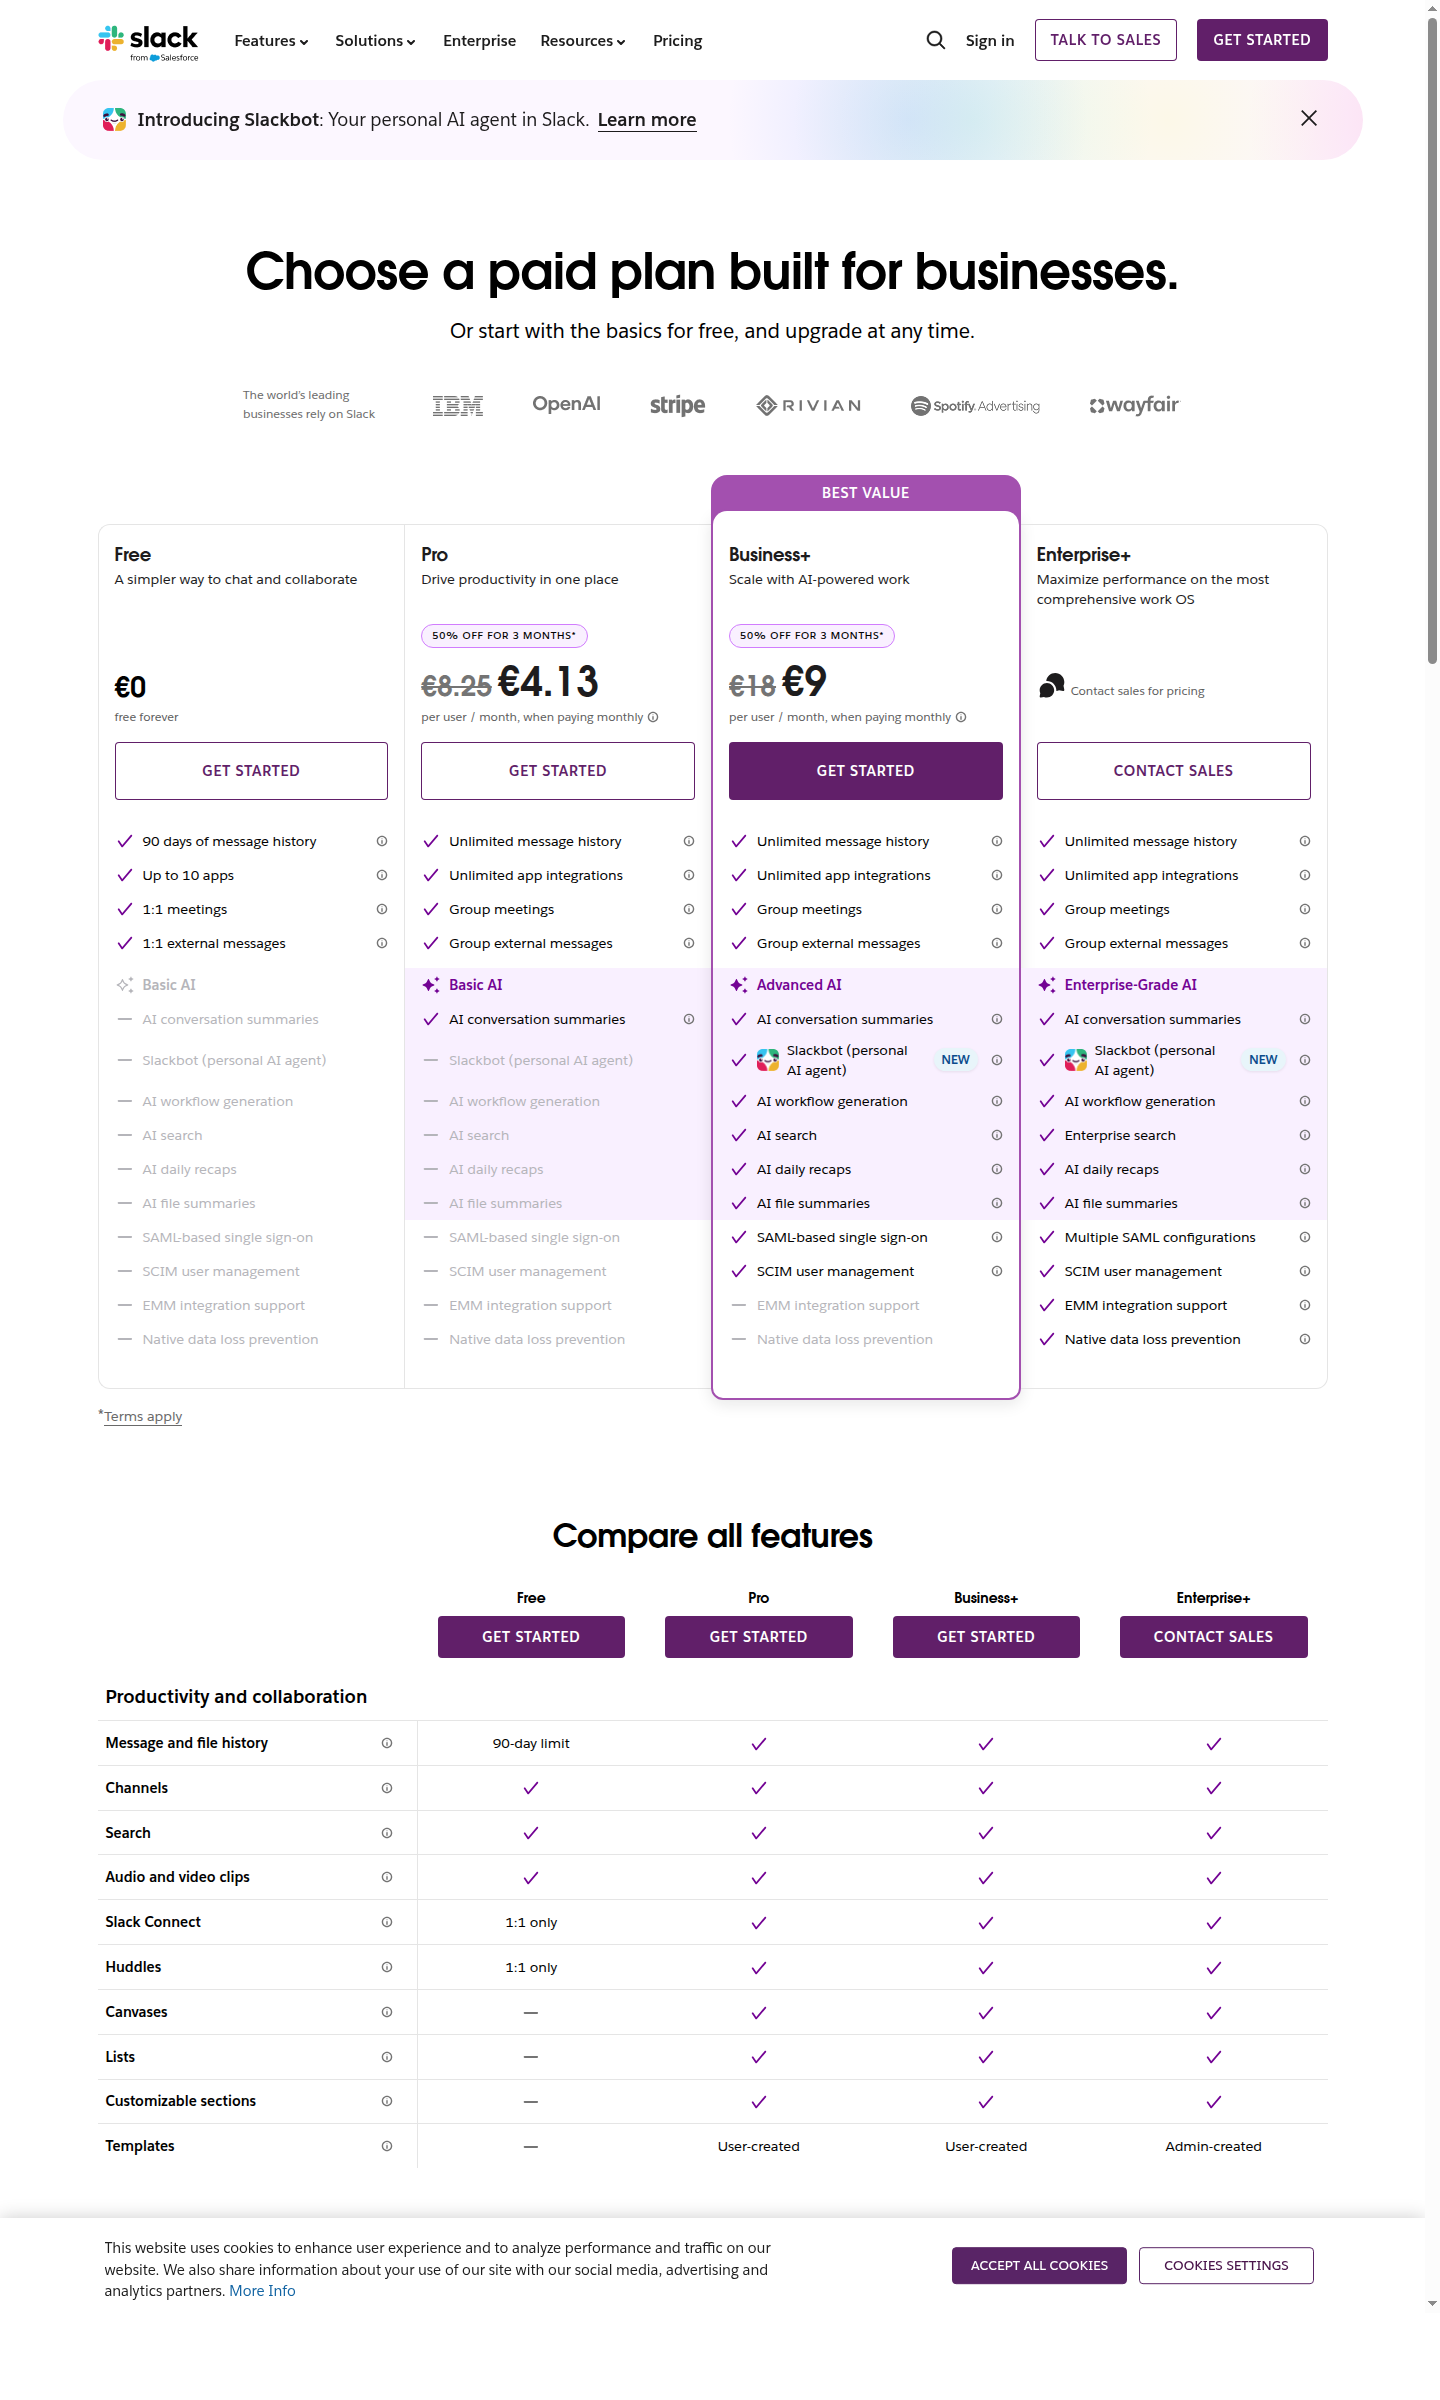Click Contact Sales on Enterprise+ card
1440x2400 pixels.
1174,771
